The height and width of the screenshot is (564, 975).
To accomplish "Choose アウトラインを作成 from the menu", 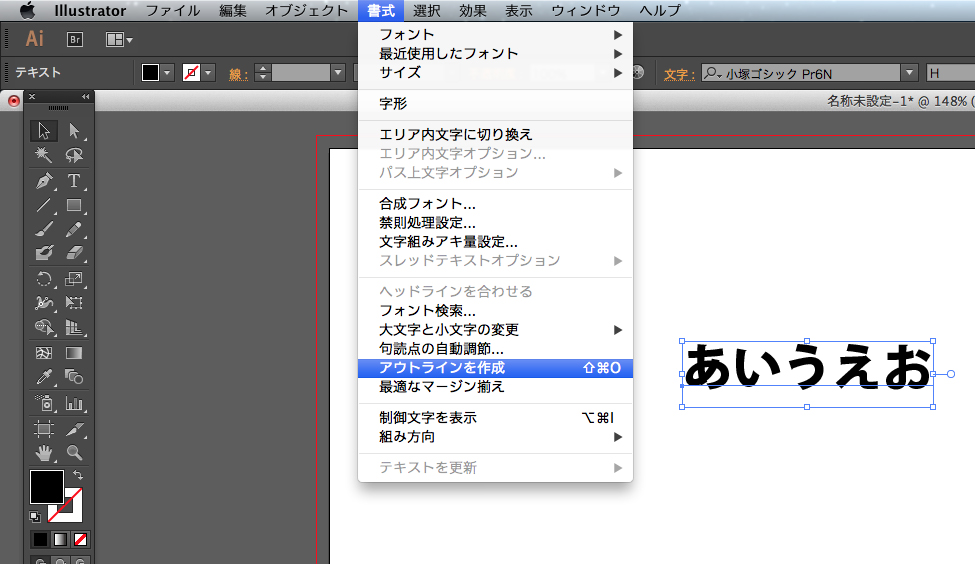I will click(442, 368).
